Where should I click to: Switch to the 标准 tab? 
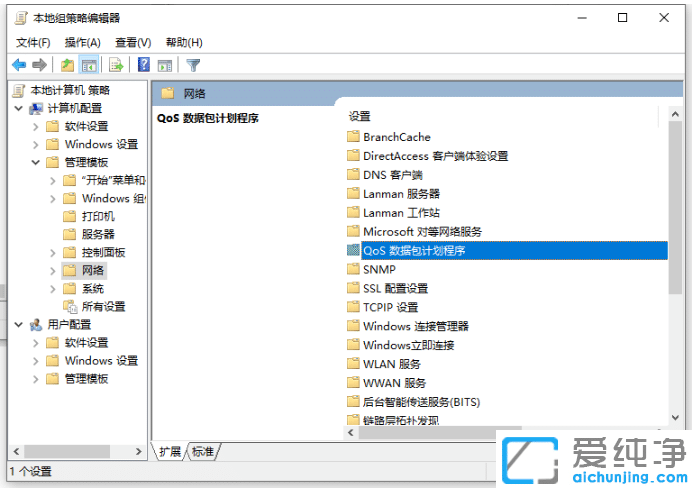click(203, 452)
